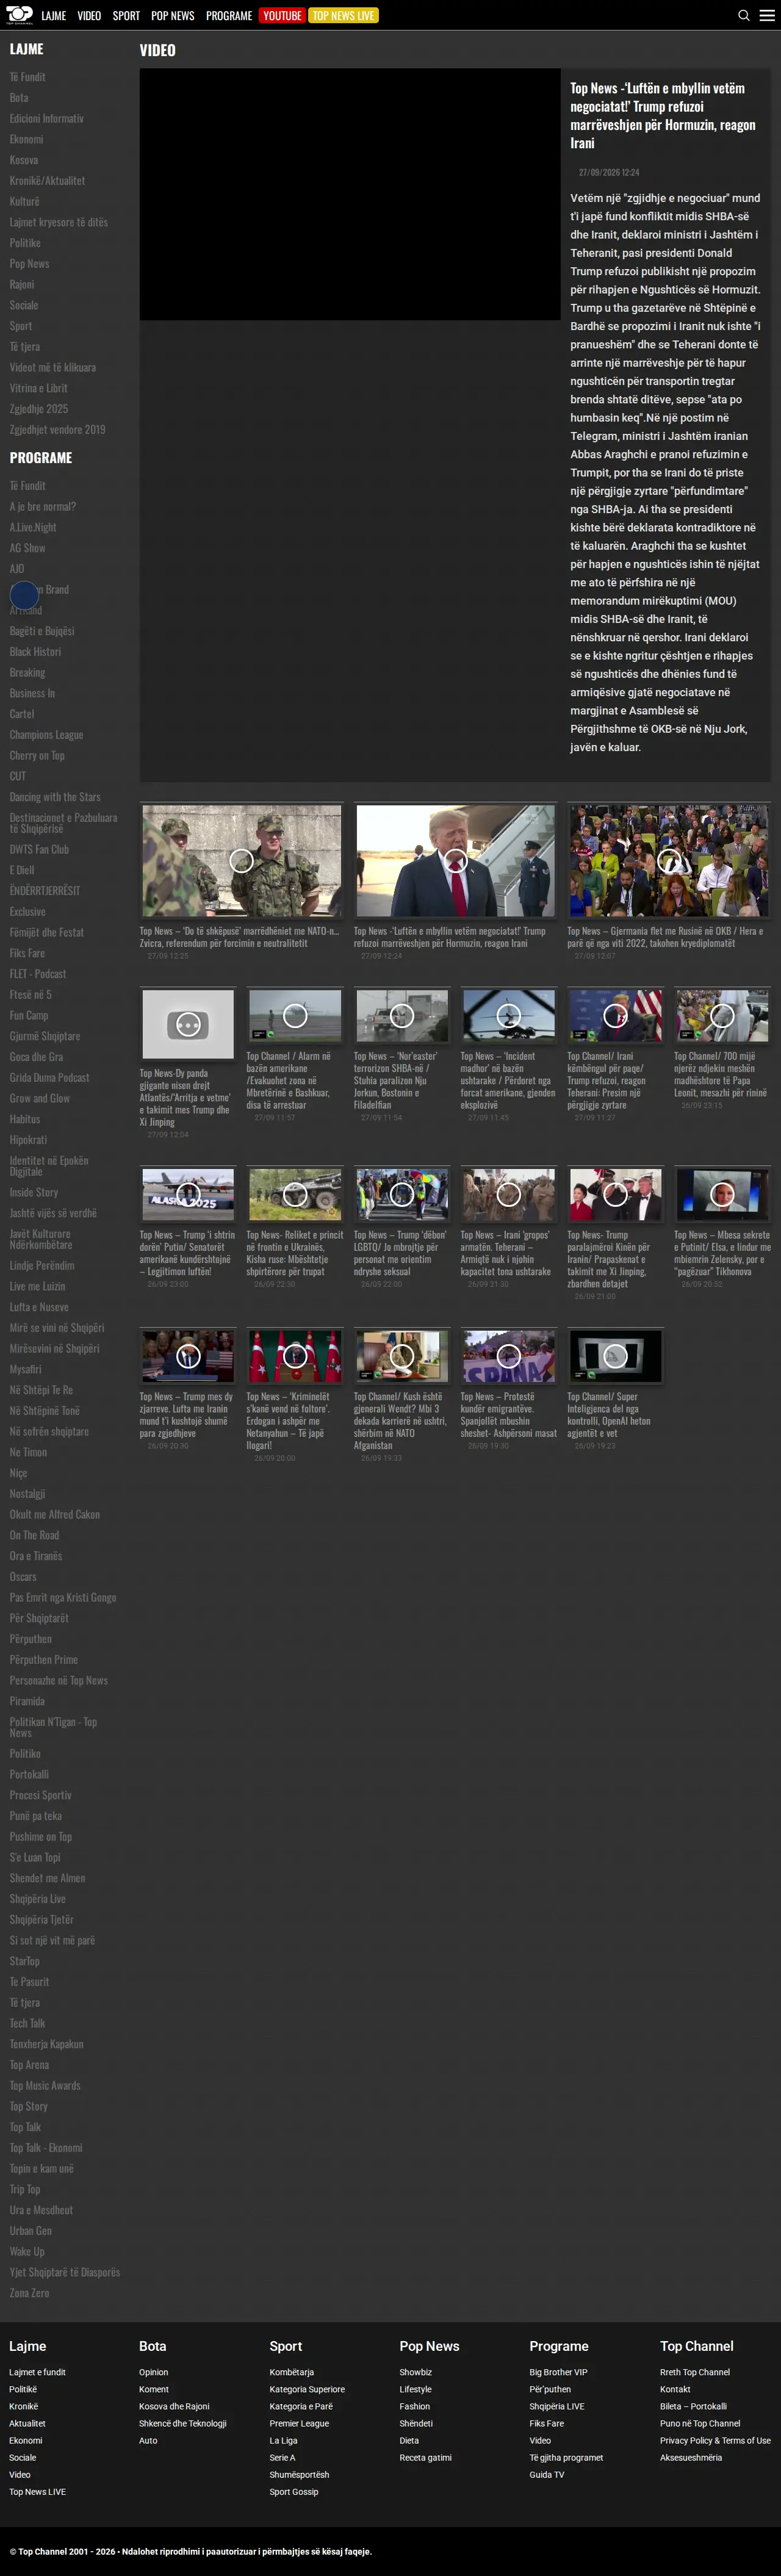Select the YOUTUBE menu item
The height and width of the screenshot is (2576, 781).
tap(282, 15)
